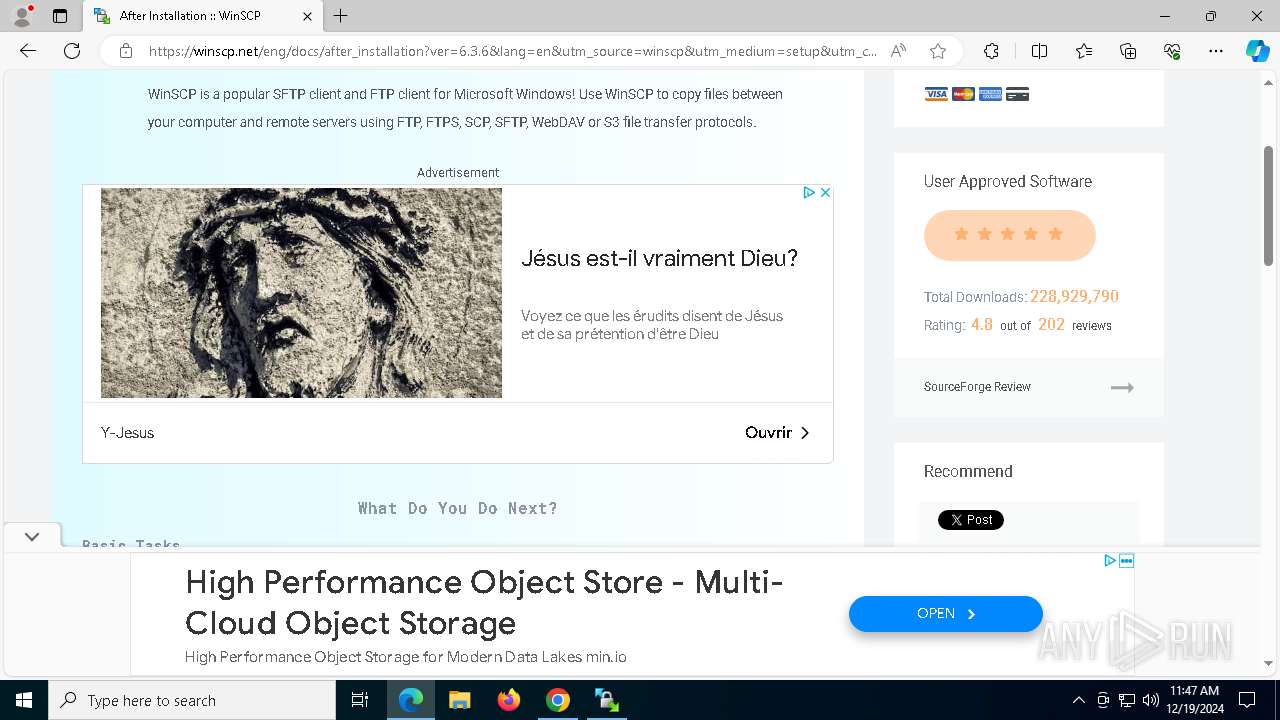This screenshot has height=720, width=1280.
Task: Open the volume control in tray
Action: 1150,700
